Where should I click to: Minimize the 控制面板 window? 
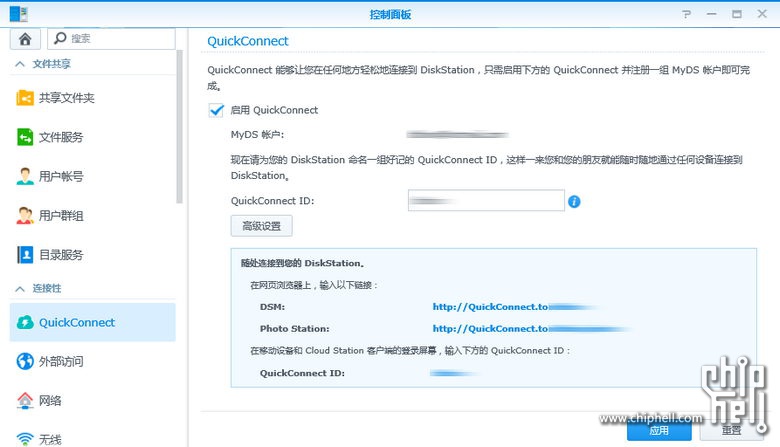coord(712,14)
